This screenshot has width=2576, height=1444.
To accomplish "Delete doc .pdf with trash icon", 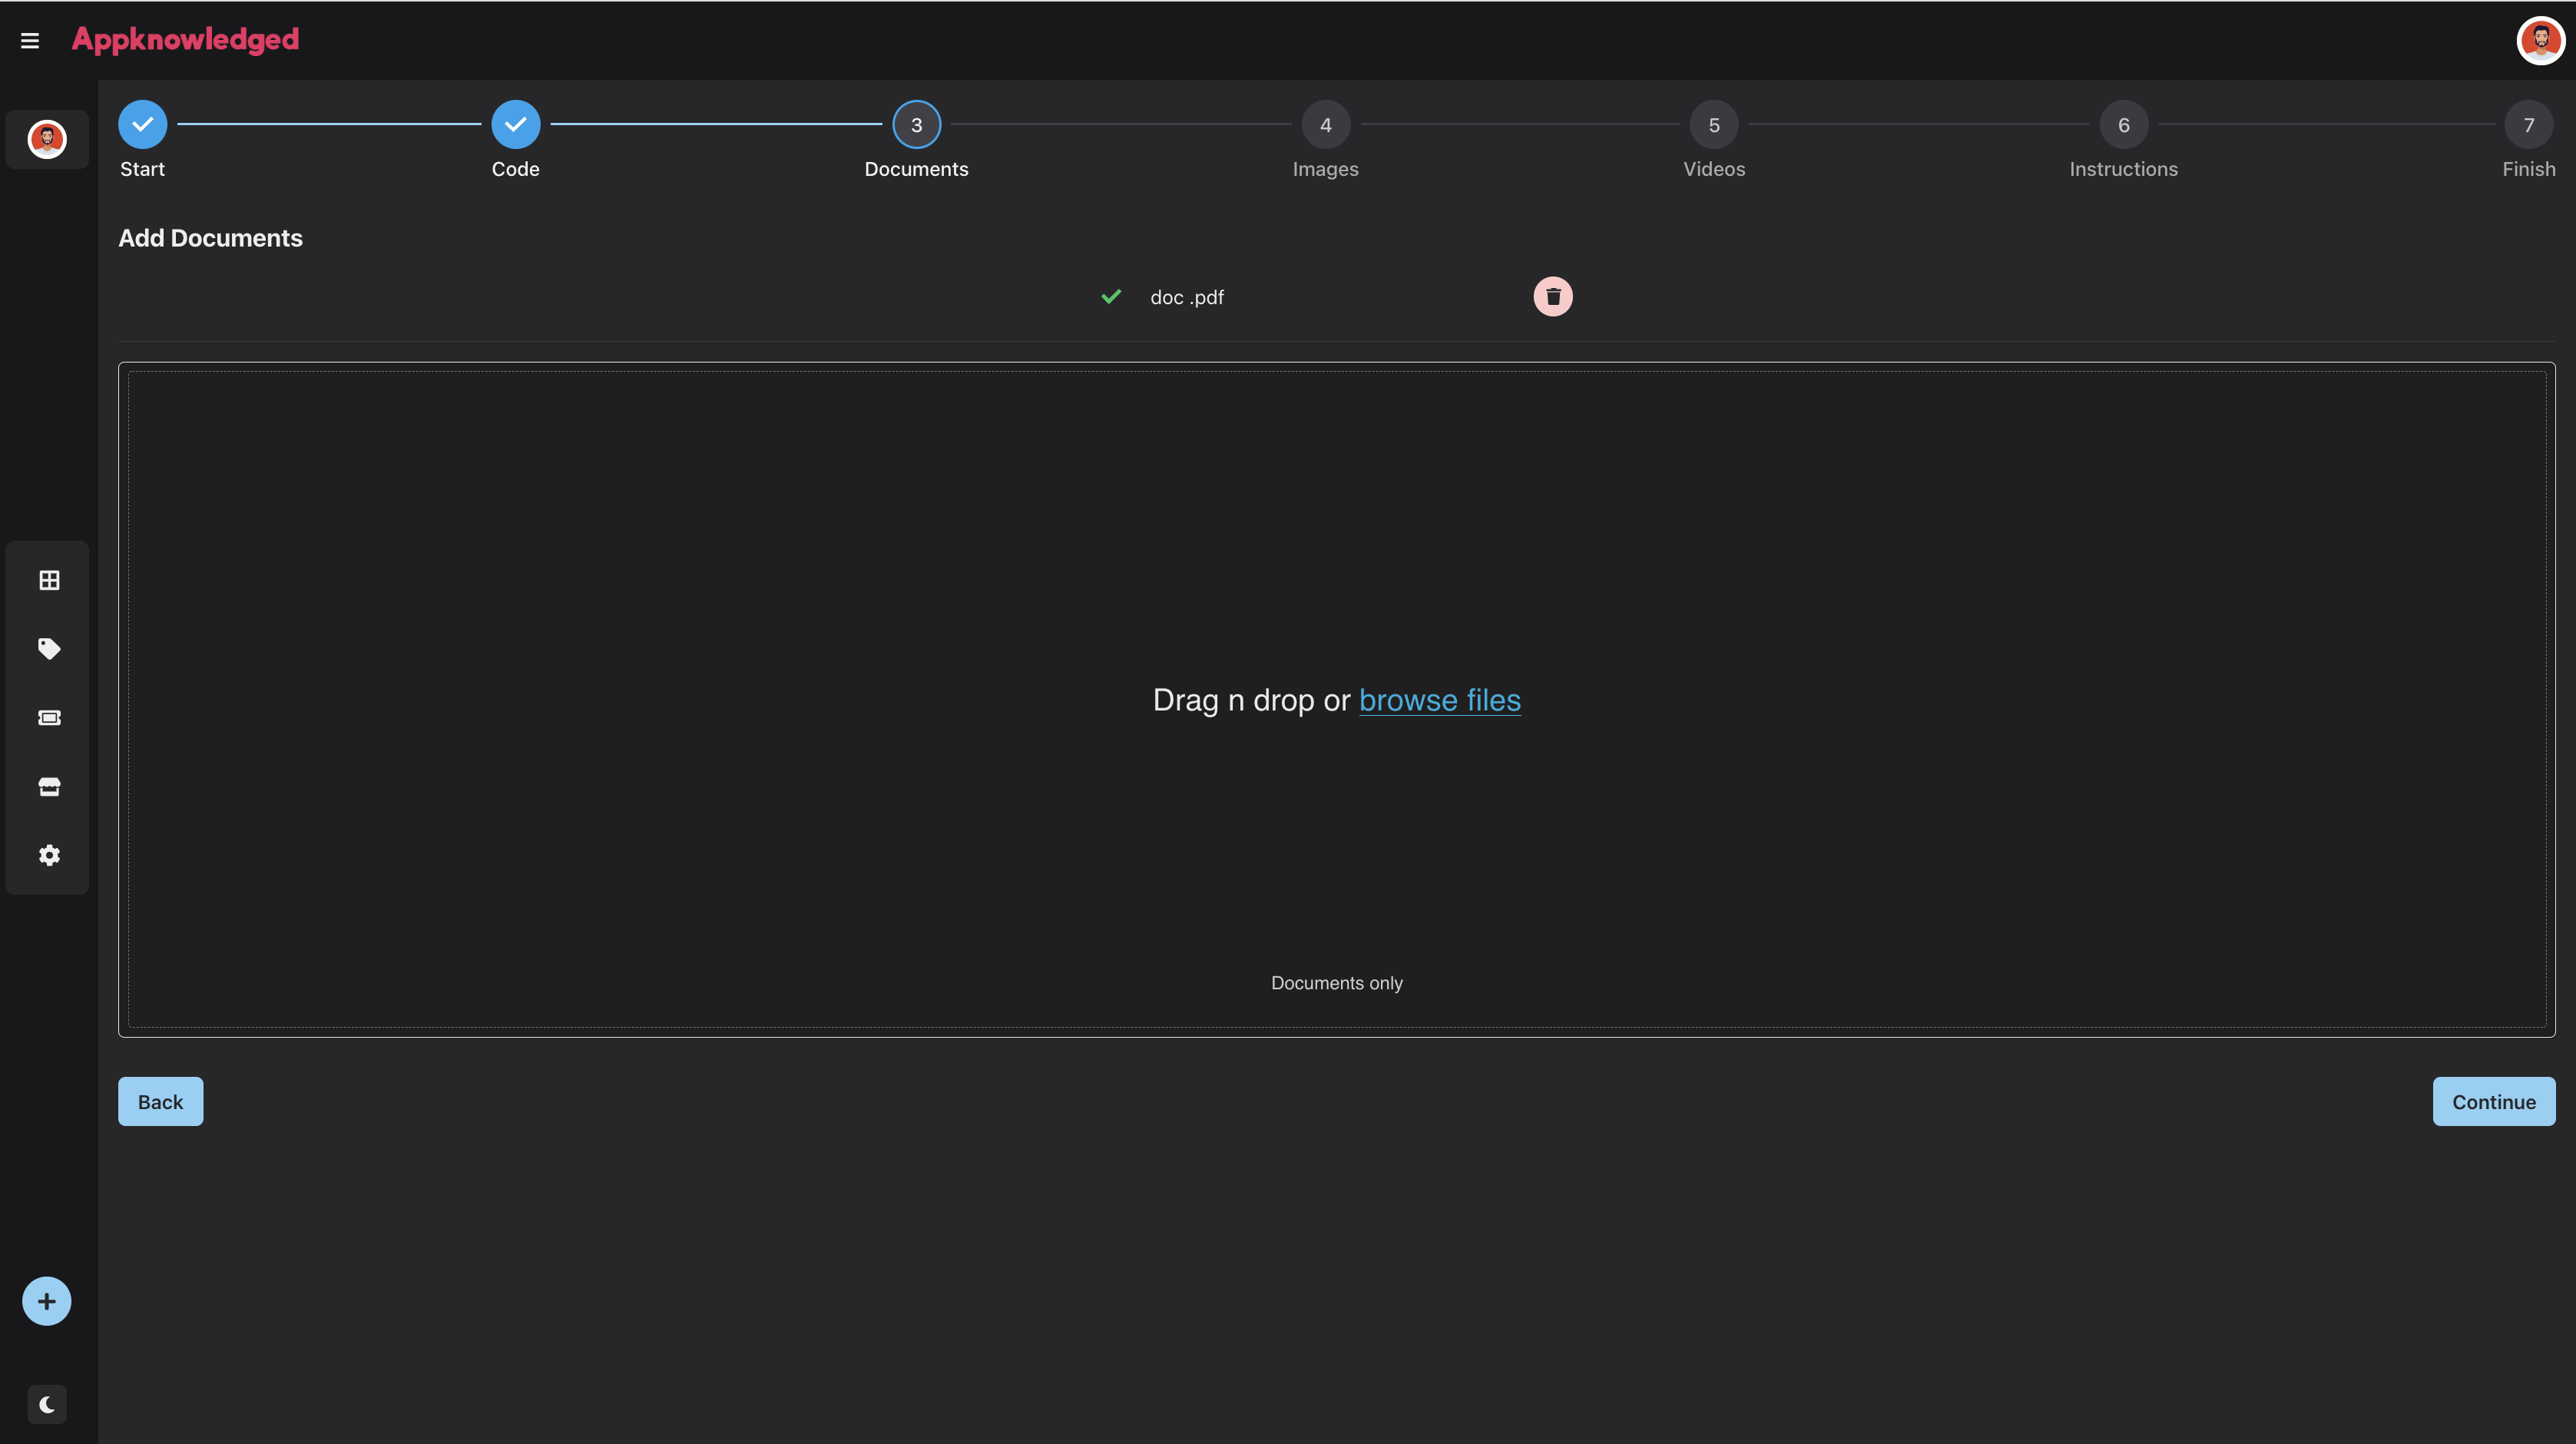I will tap(1552, 297).
